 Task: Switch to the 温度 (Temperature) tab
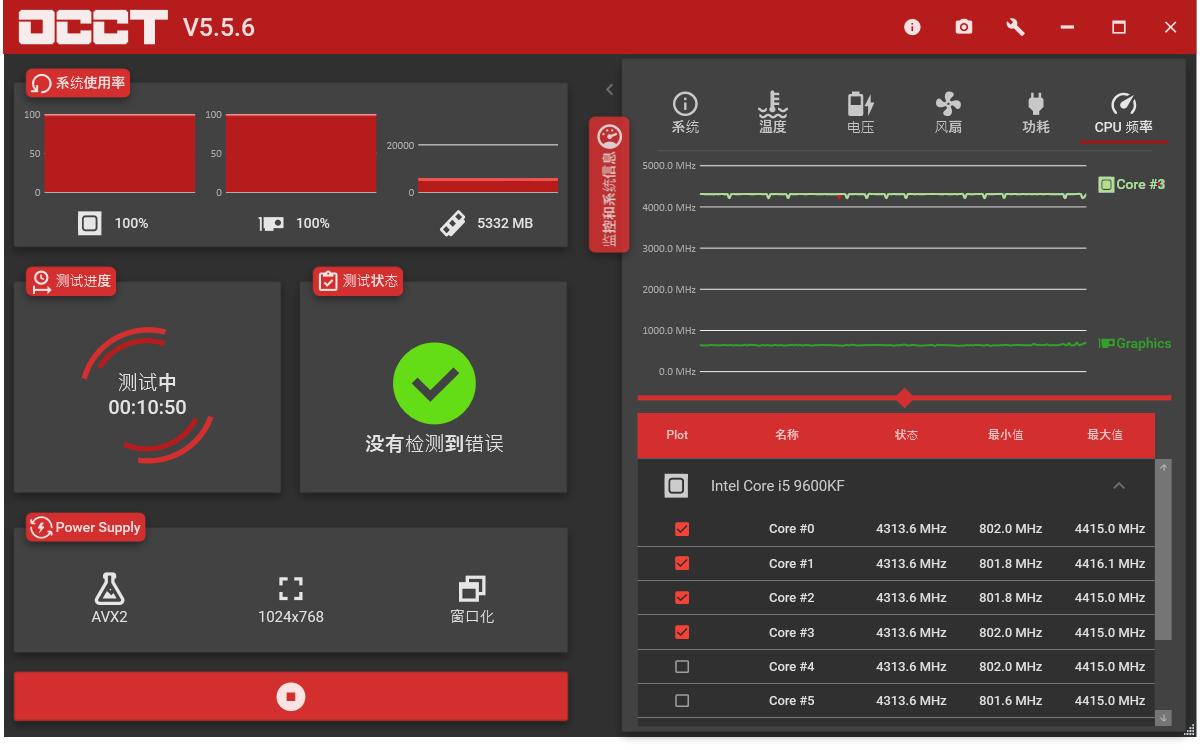(x=772, y=113)
